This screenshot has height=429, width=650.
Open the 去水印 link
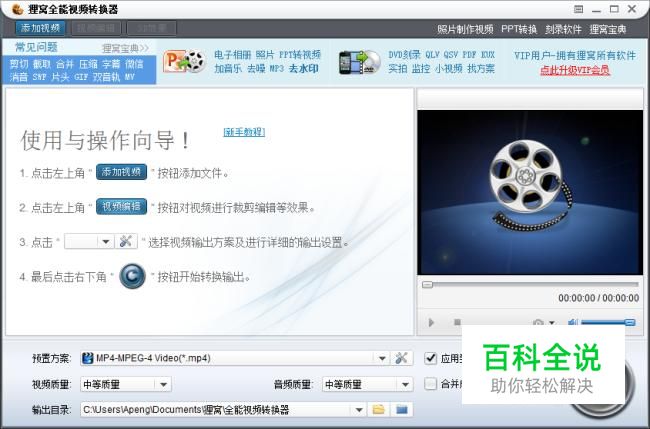click(x=303, y=68)
